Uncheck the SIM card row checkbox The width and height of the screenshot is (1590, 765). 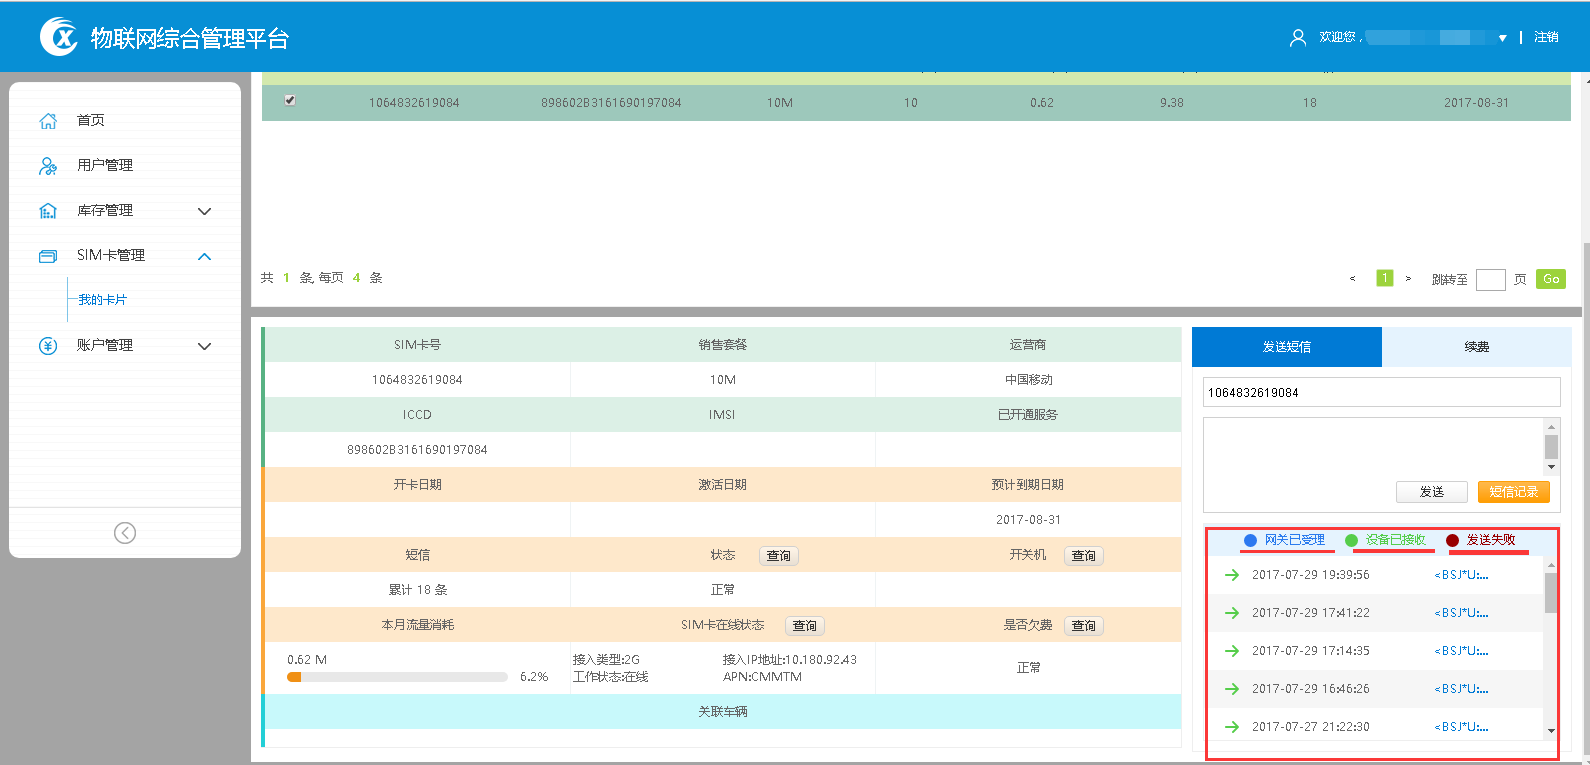290,100
